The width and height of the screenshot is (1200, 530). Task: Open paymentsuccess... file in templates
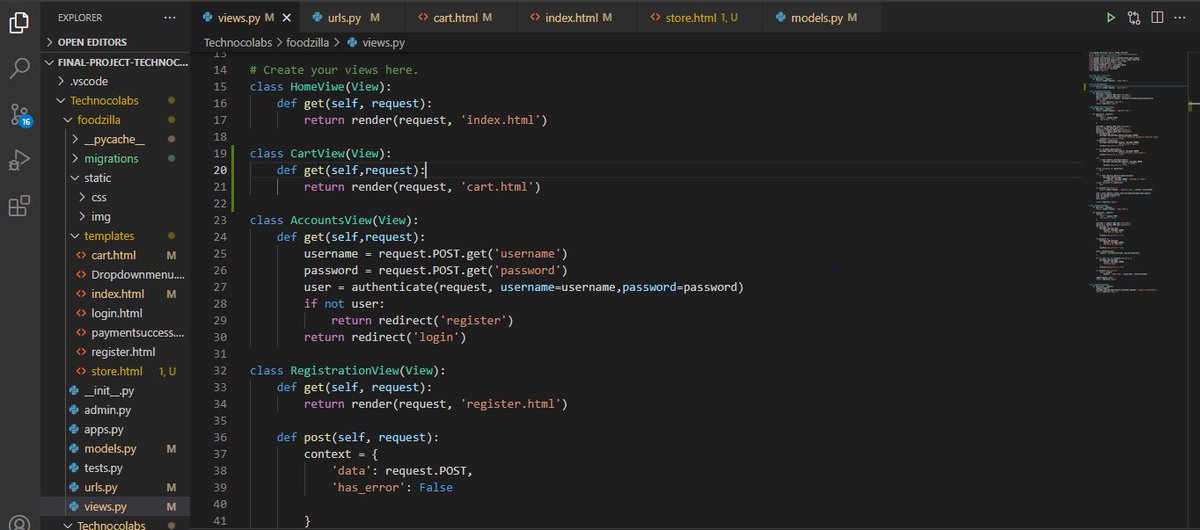pyautogui.click(x=115, y=332)
